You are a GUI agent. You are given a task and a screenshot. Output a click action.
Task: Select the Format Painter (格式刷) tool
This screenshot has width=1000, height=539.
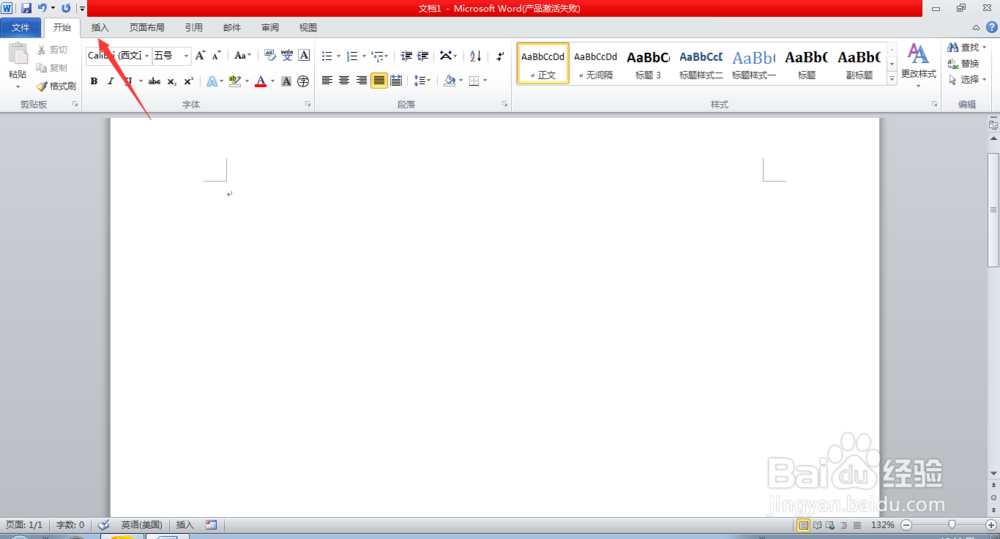pyautogui.click(x=56, y=85)
